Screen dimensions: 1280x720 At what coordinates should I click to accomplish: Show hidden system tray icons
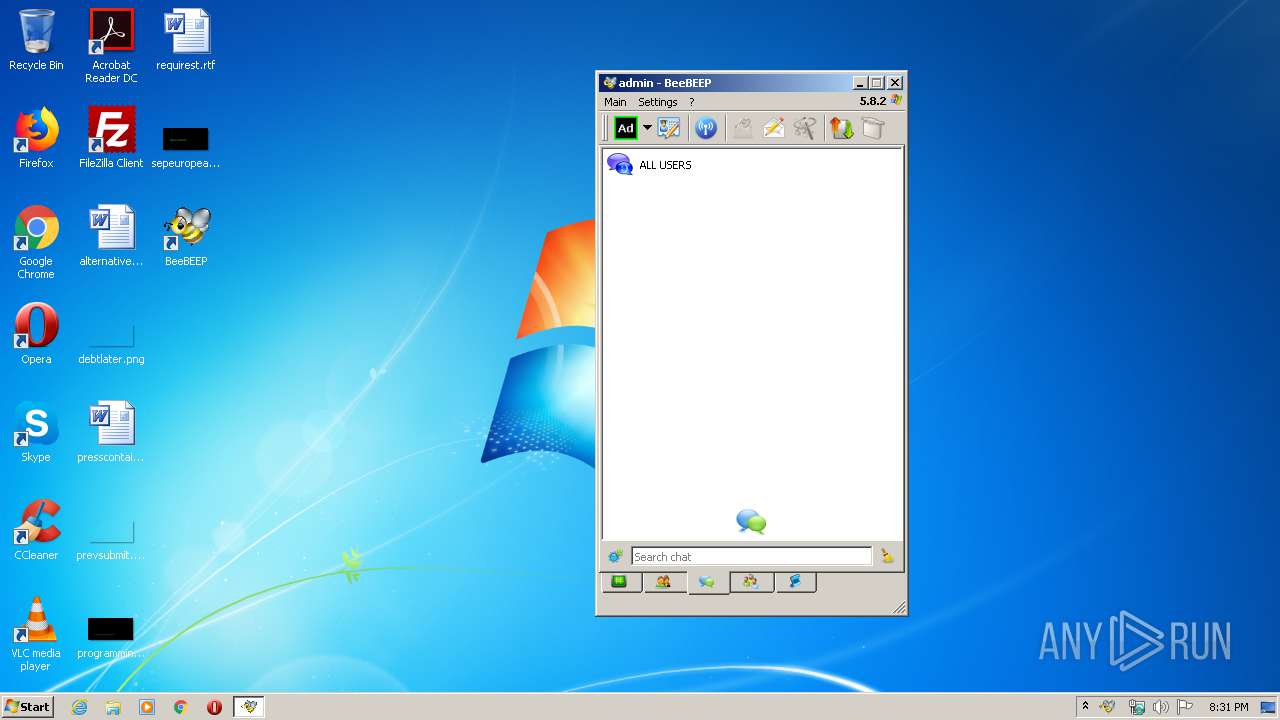coord(1085,707)
